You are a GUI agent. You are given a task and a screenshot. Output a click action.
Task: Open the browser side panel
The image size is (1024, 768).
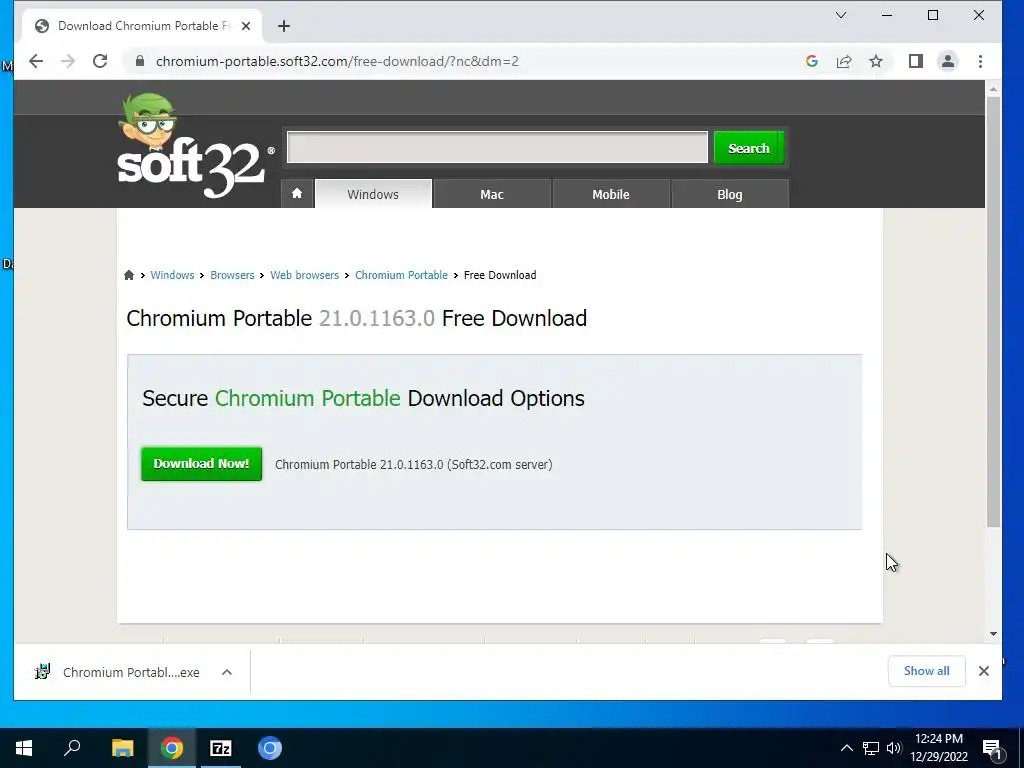pos(916,61)
